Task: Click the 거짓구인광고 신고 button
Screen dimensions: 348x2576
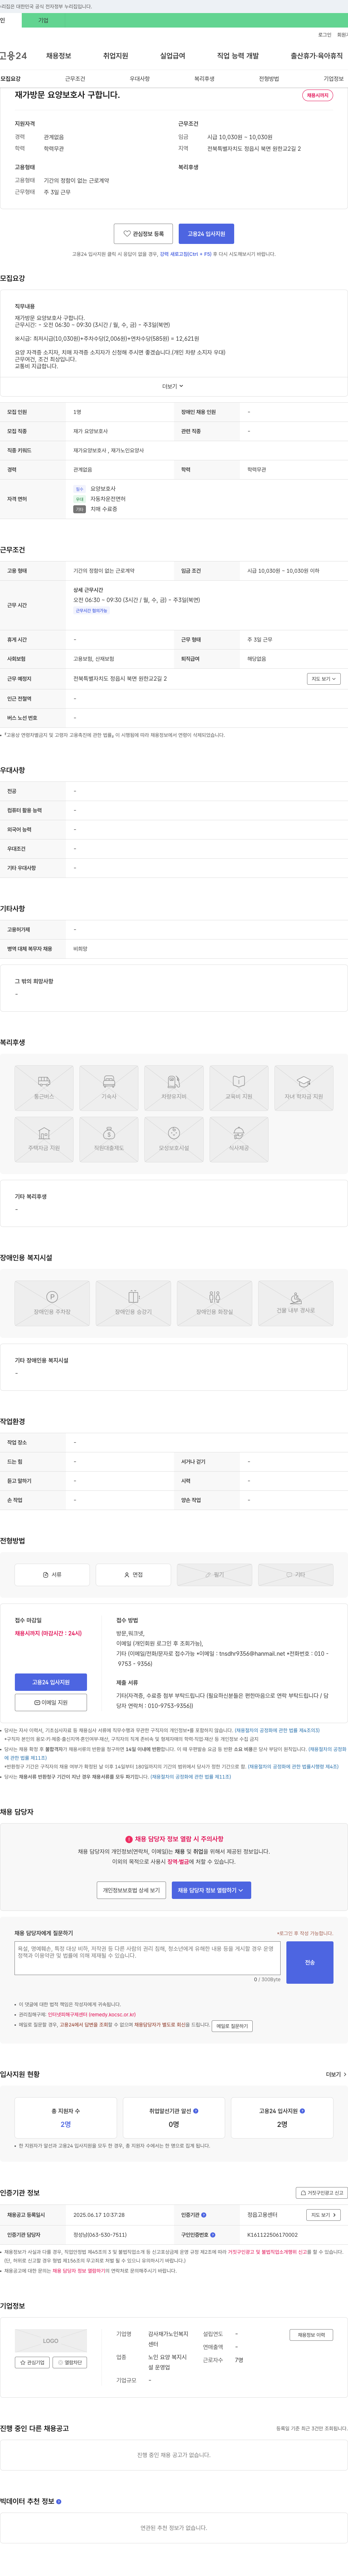Action: [x=322, y=2193]
